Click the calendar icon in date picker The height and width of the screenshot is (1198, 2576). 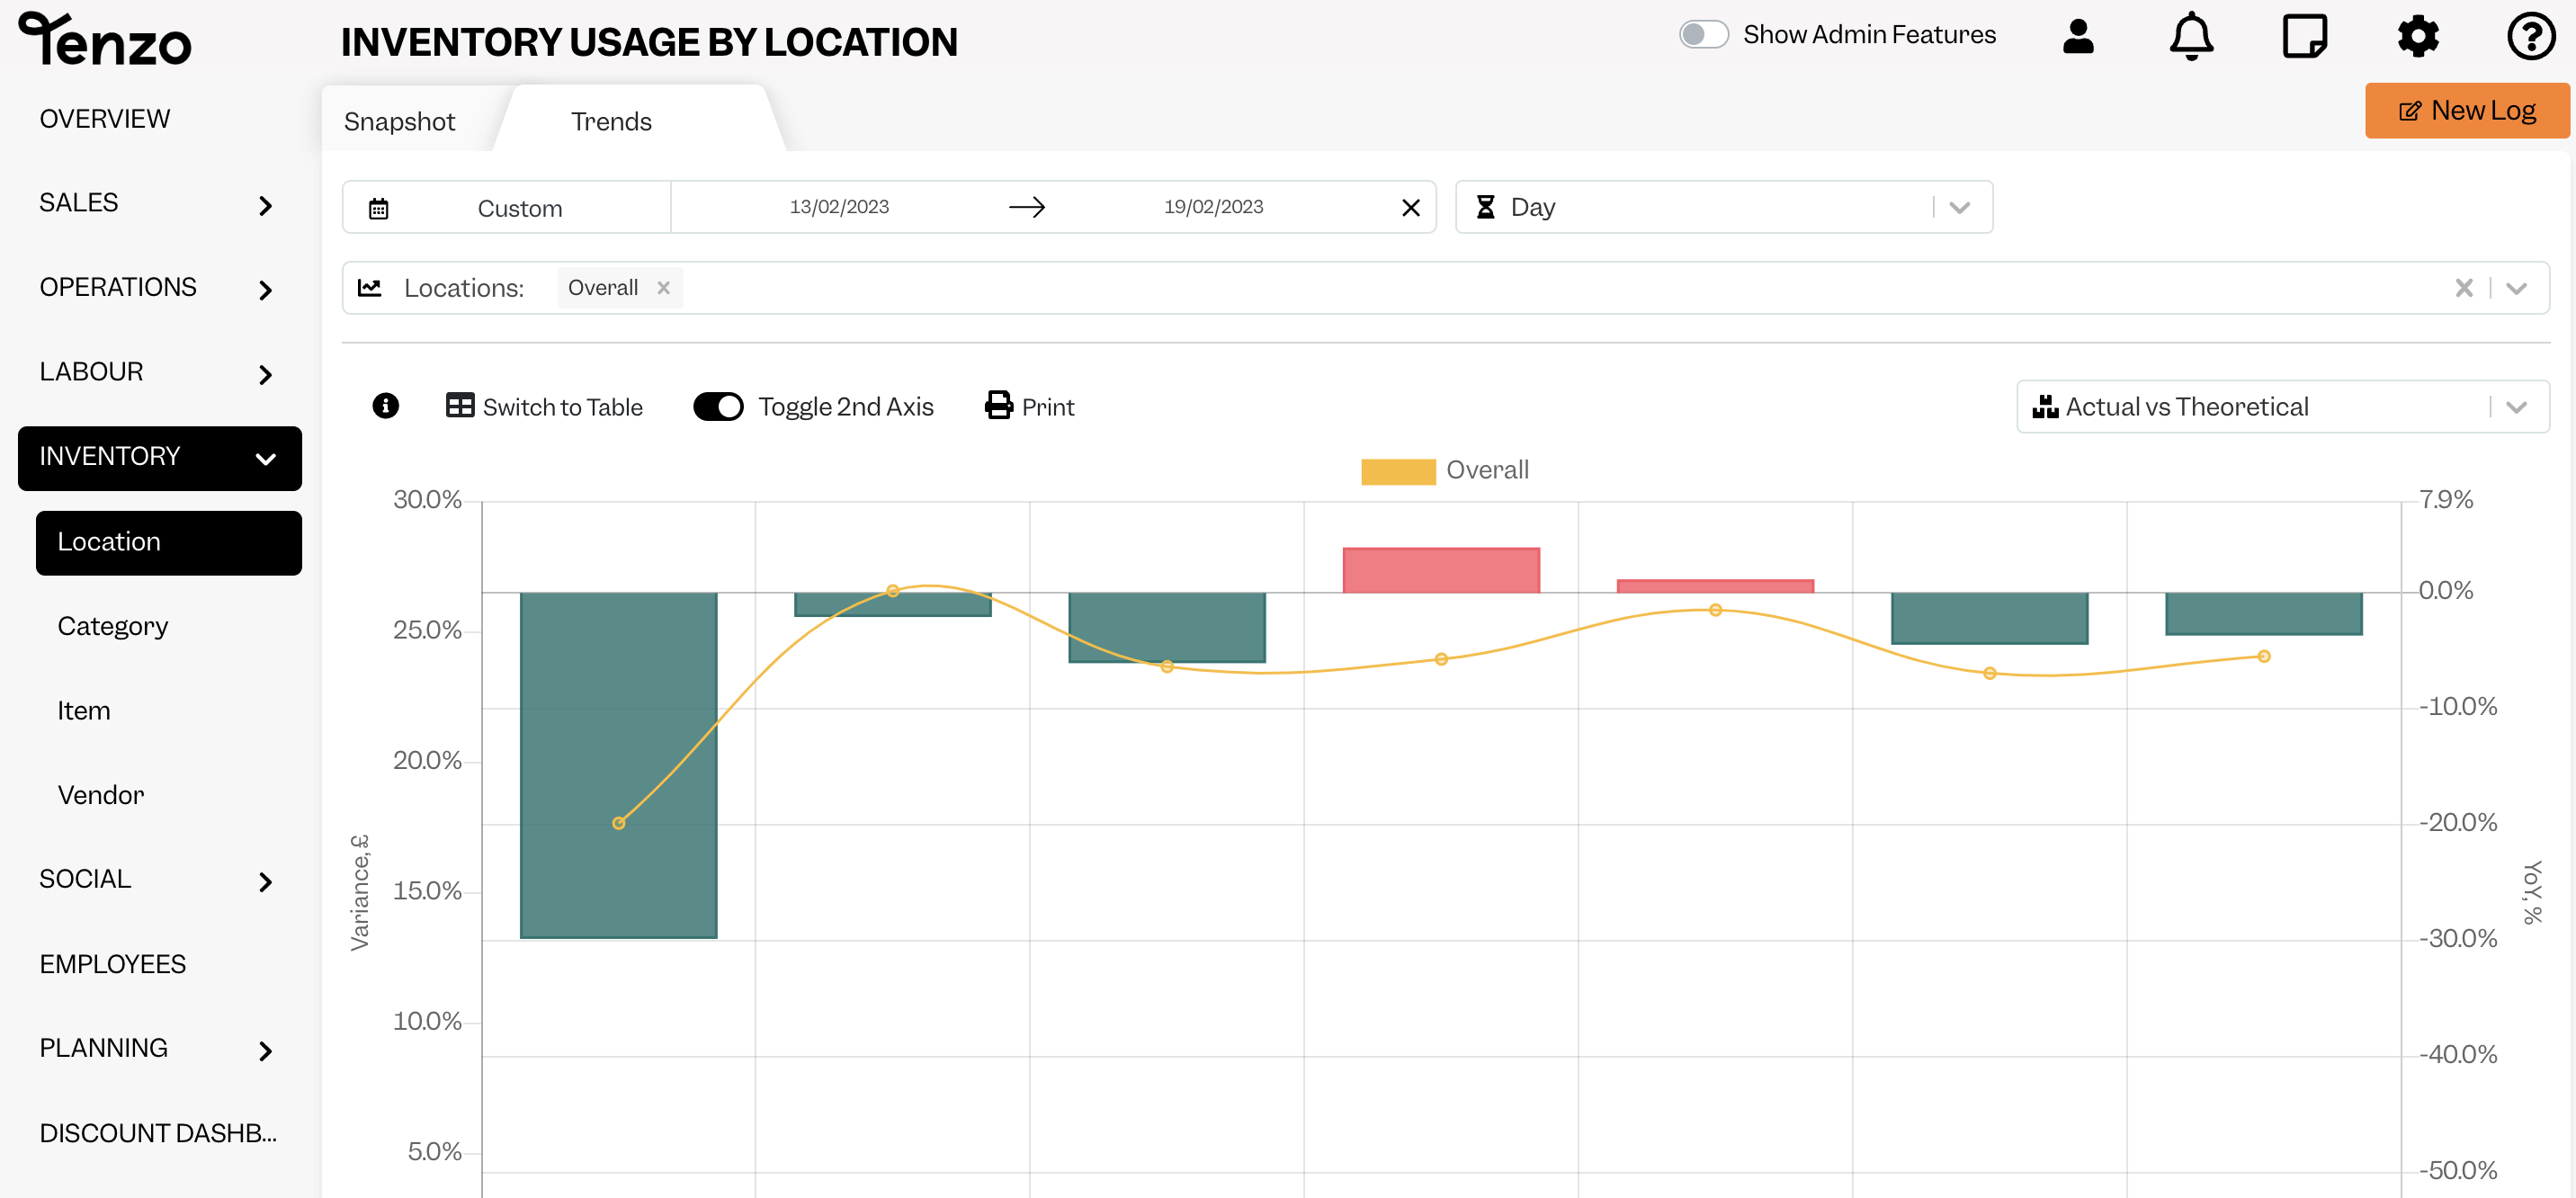coord(378,208)
